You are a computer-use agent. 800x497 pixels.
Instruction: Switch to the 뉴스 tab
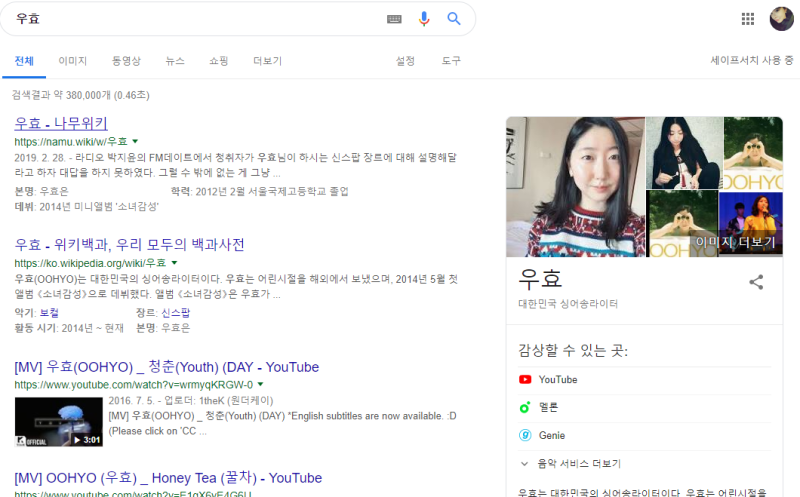174,61
